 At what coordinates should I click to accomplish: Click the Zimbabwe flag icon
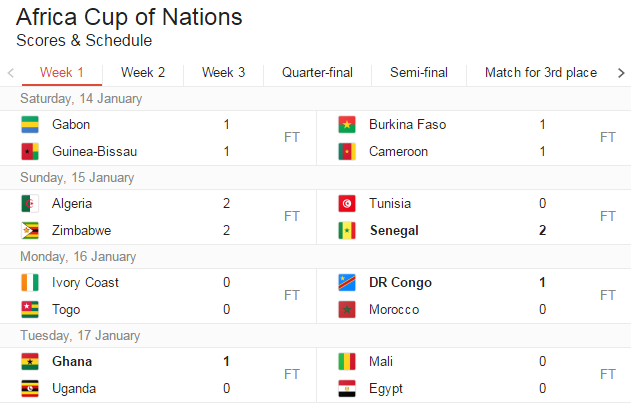30,230
